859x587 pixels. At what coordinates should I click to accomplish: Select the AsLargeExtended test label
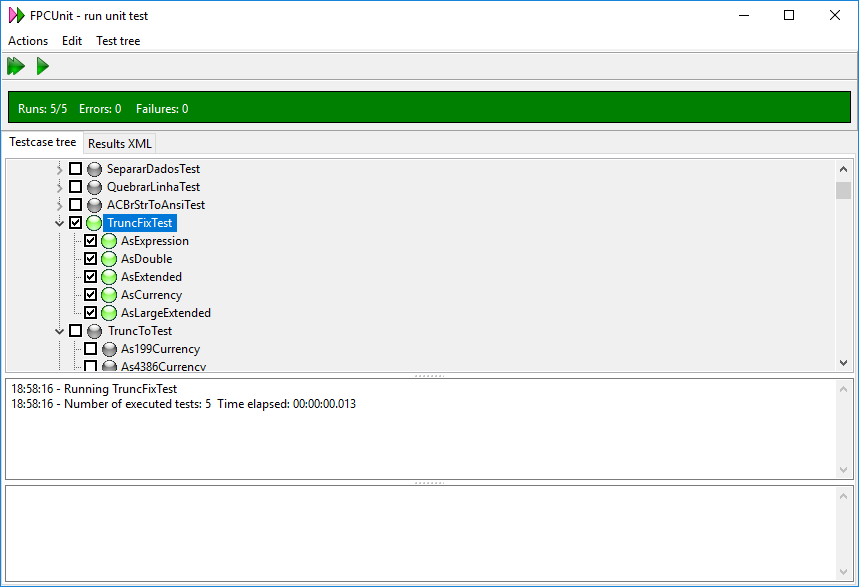[166, 313]
